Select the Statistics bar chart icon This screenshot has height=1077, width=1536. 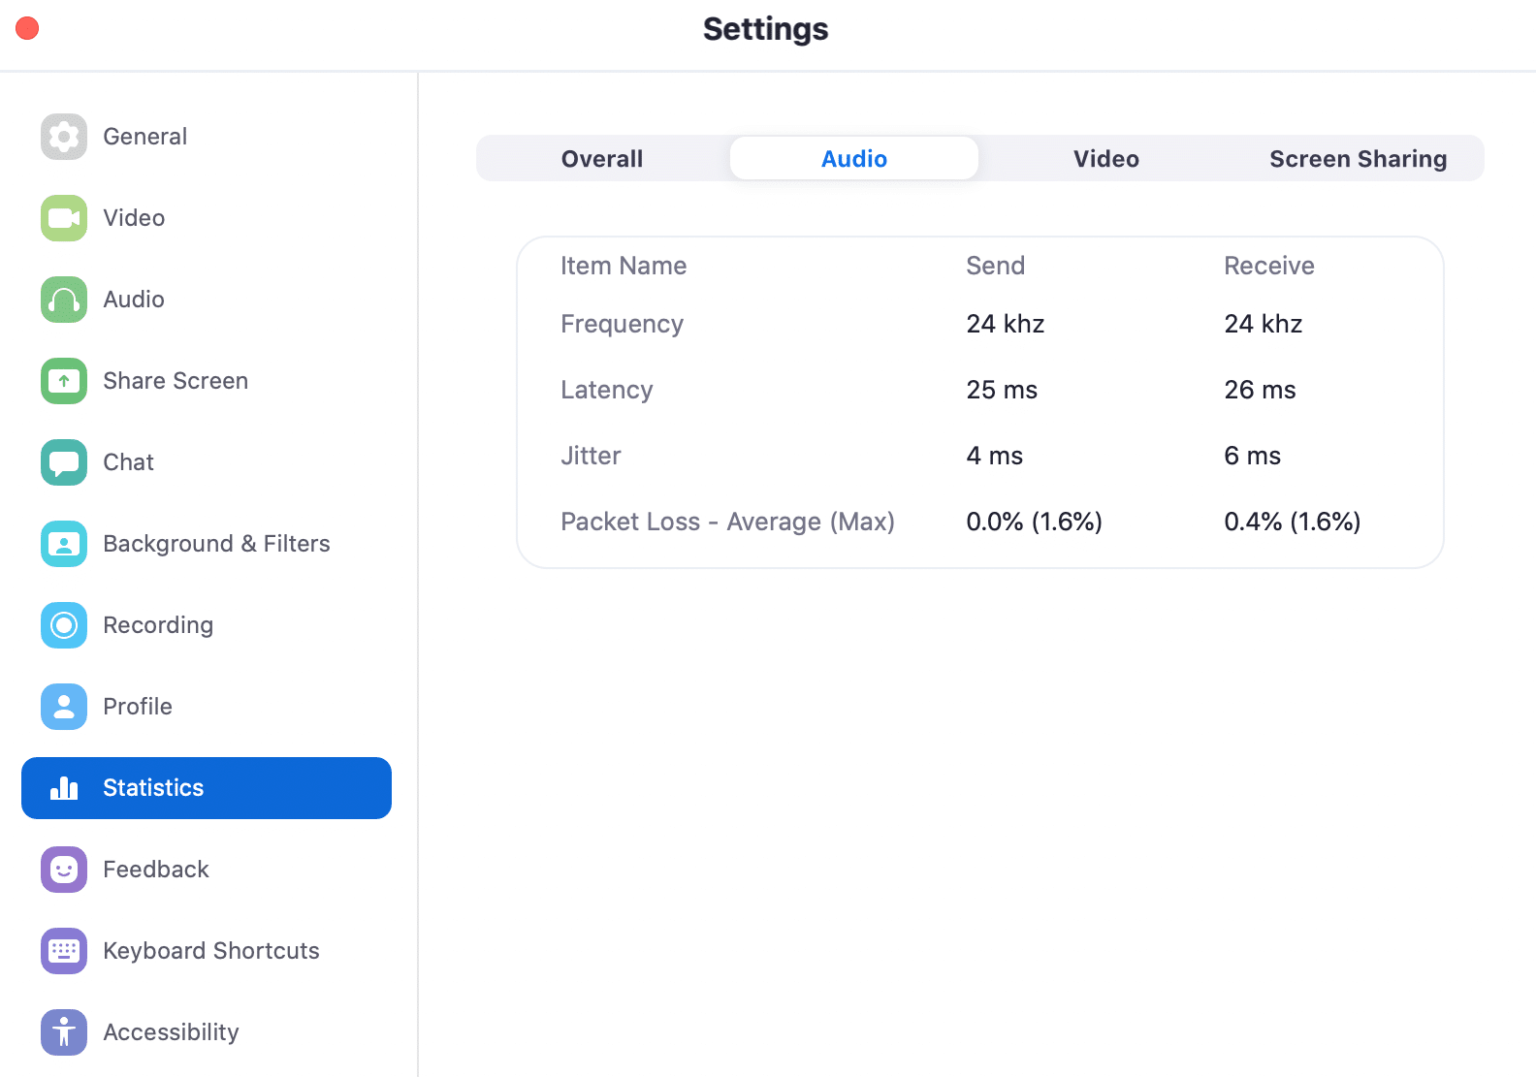tap(63, 788)
